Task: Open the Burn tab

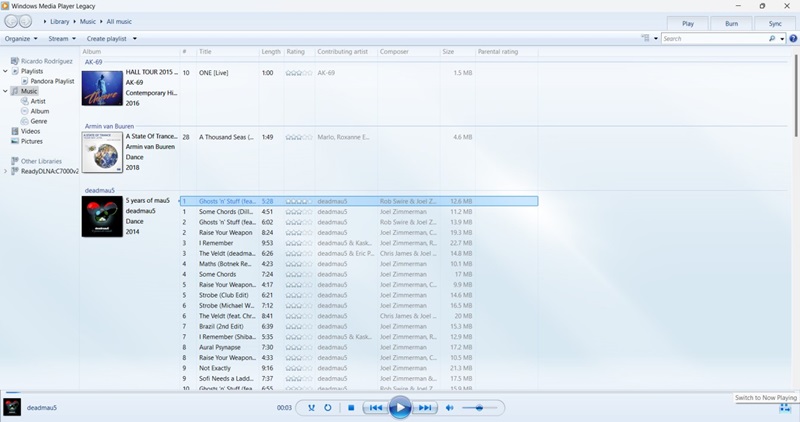Action: [x=731, y=23]
